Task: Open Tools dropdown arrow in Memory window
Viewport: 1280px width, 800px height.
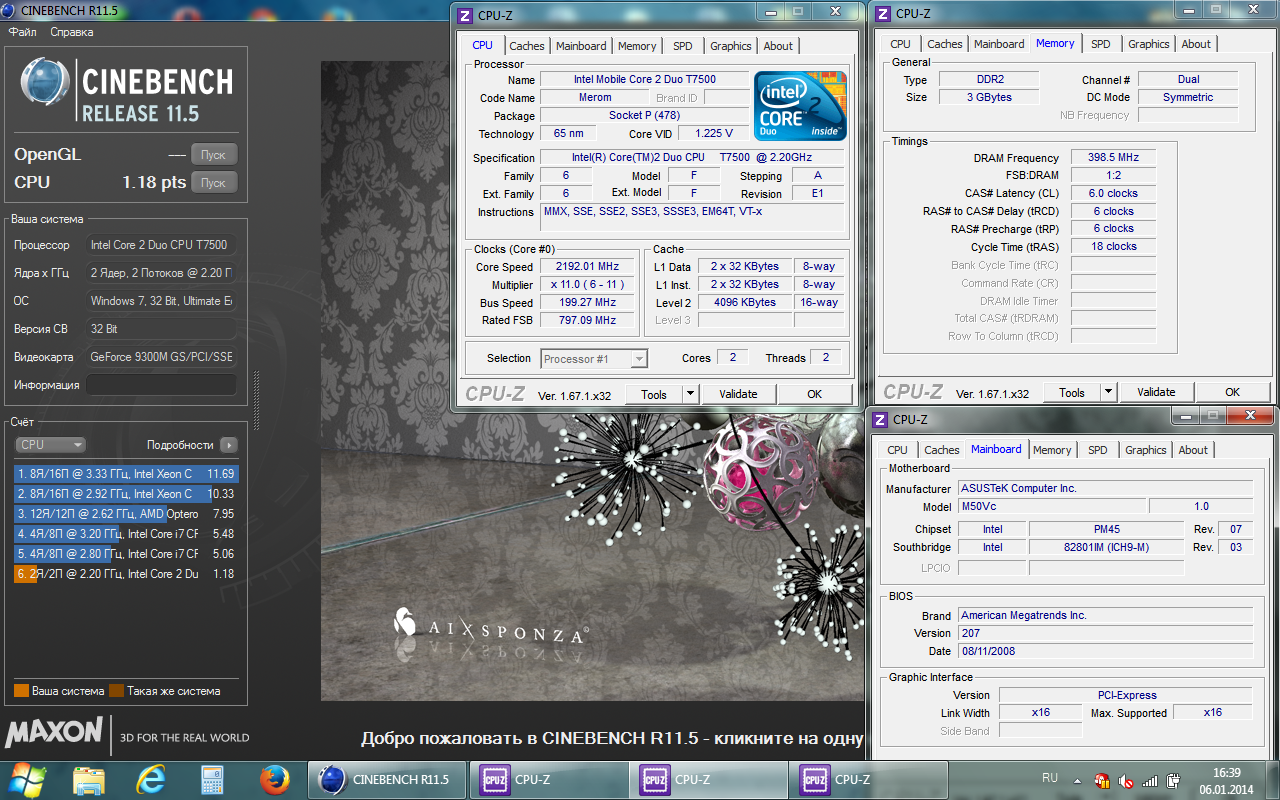Action: [1108, 393]
